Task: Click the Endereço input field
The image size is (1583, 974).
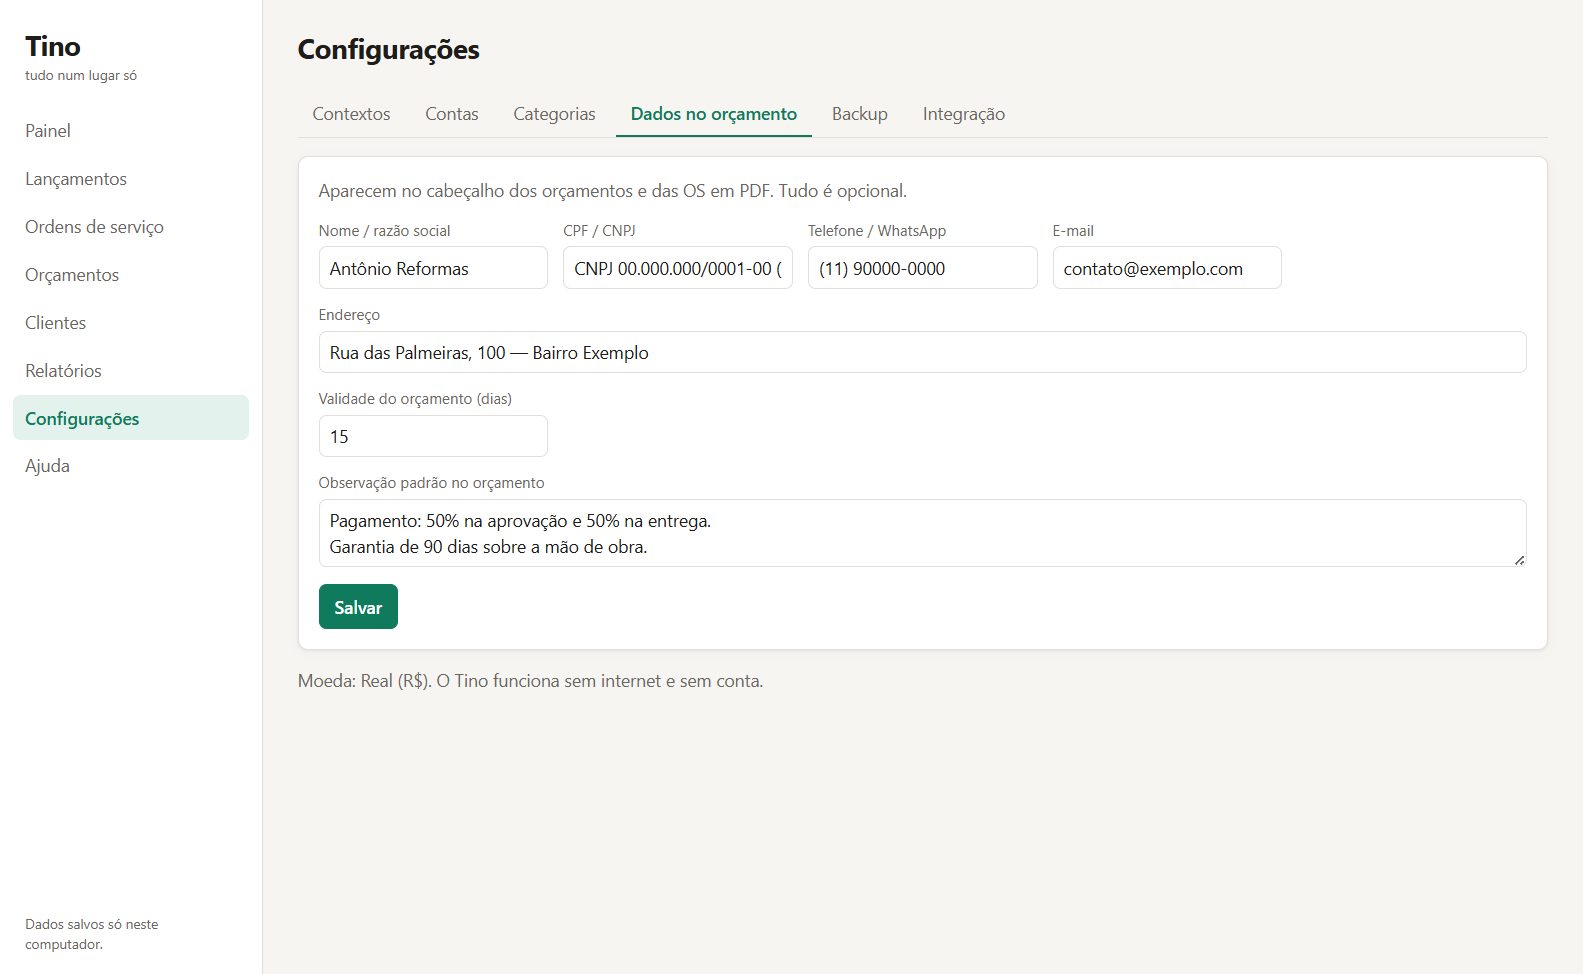Action: pos(923,352)
